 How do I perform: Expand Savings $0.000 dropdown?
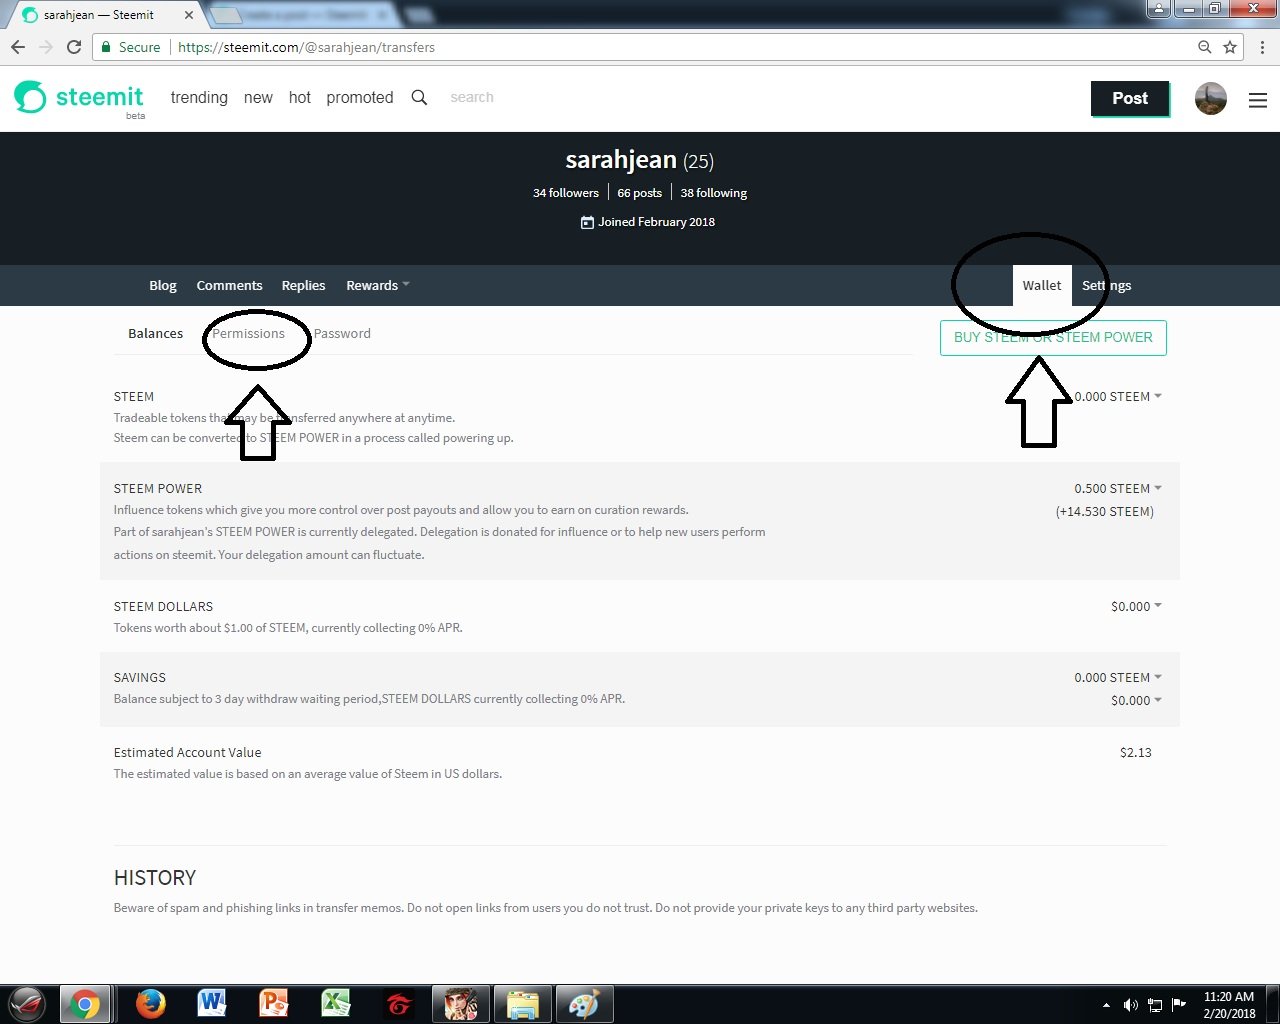point(1136,700)
